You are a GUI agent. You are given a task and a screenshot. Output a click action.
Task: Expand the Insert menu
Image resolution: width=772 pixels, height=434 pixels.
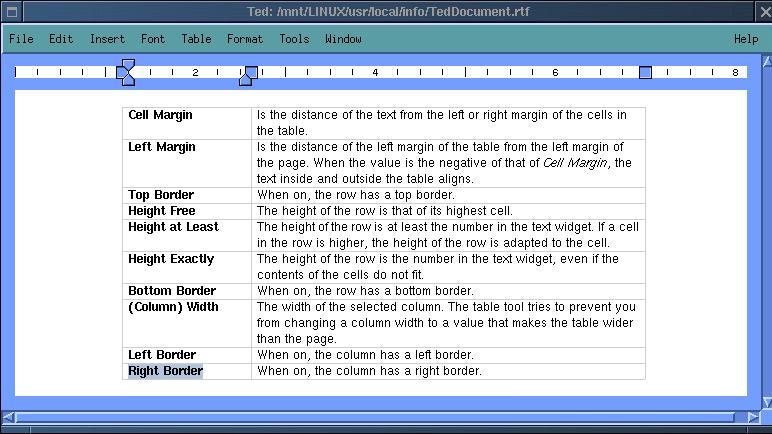pos(107,39)
